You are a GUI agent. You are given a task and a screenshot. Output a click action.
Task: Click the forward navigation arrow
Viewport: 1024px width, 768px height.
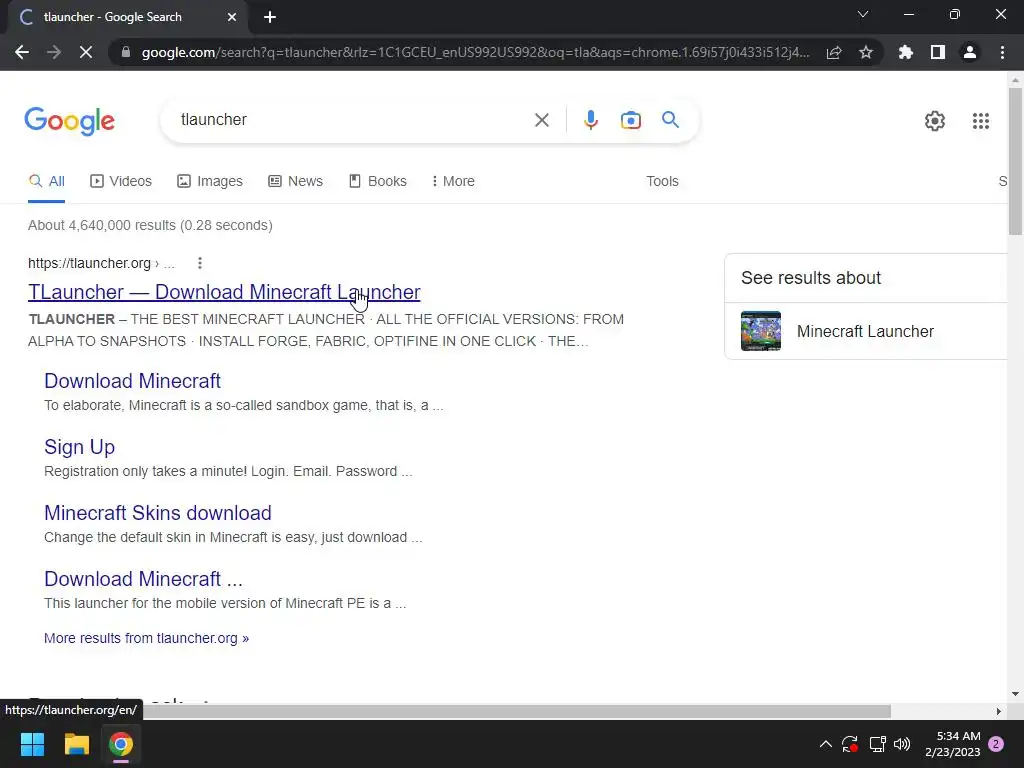pyautogui.click(x=54, y=52)
